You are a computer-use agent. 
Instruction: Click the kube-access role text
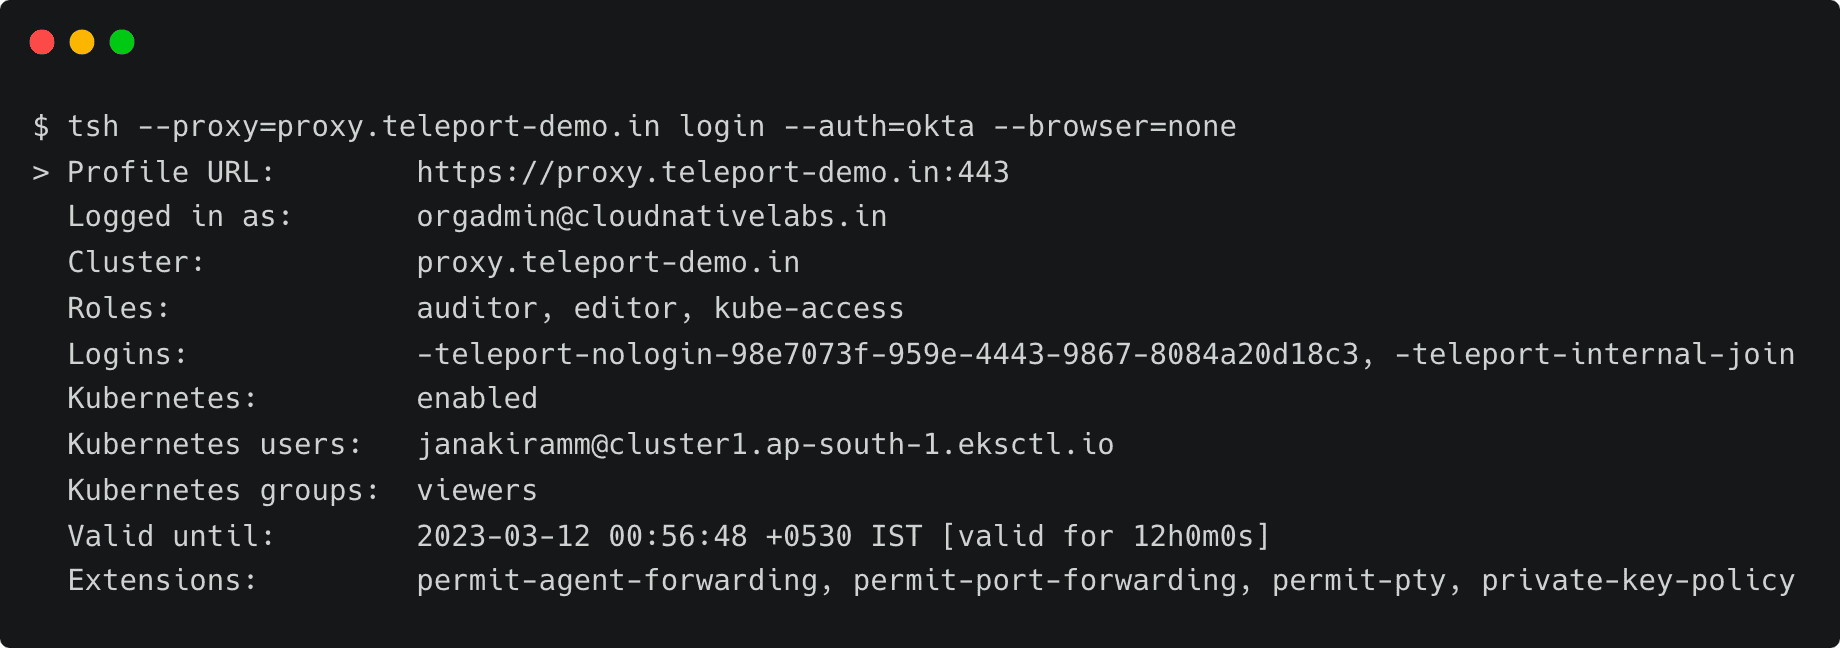[808, 308]
